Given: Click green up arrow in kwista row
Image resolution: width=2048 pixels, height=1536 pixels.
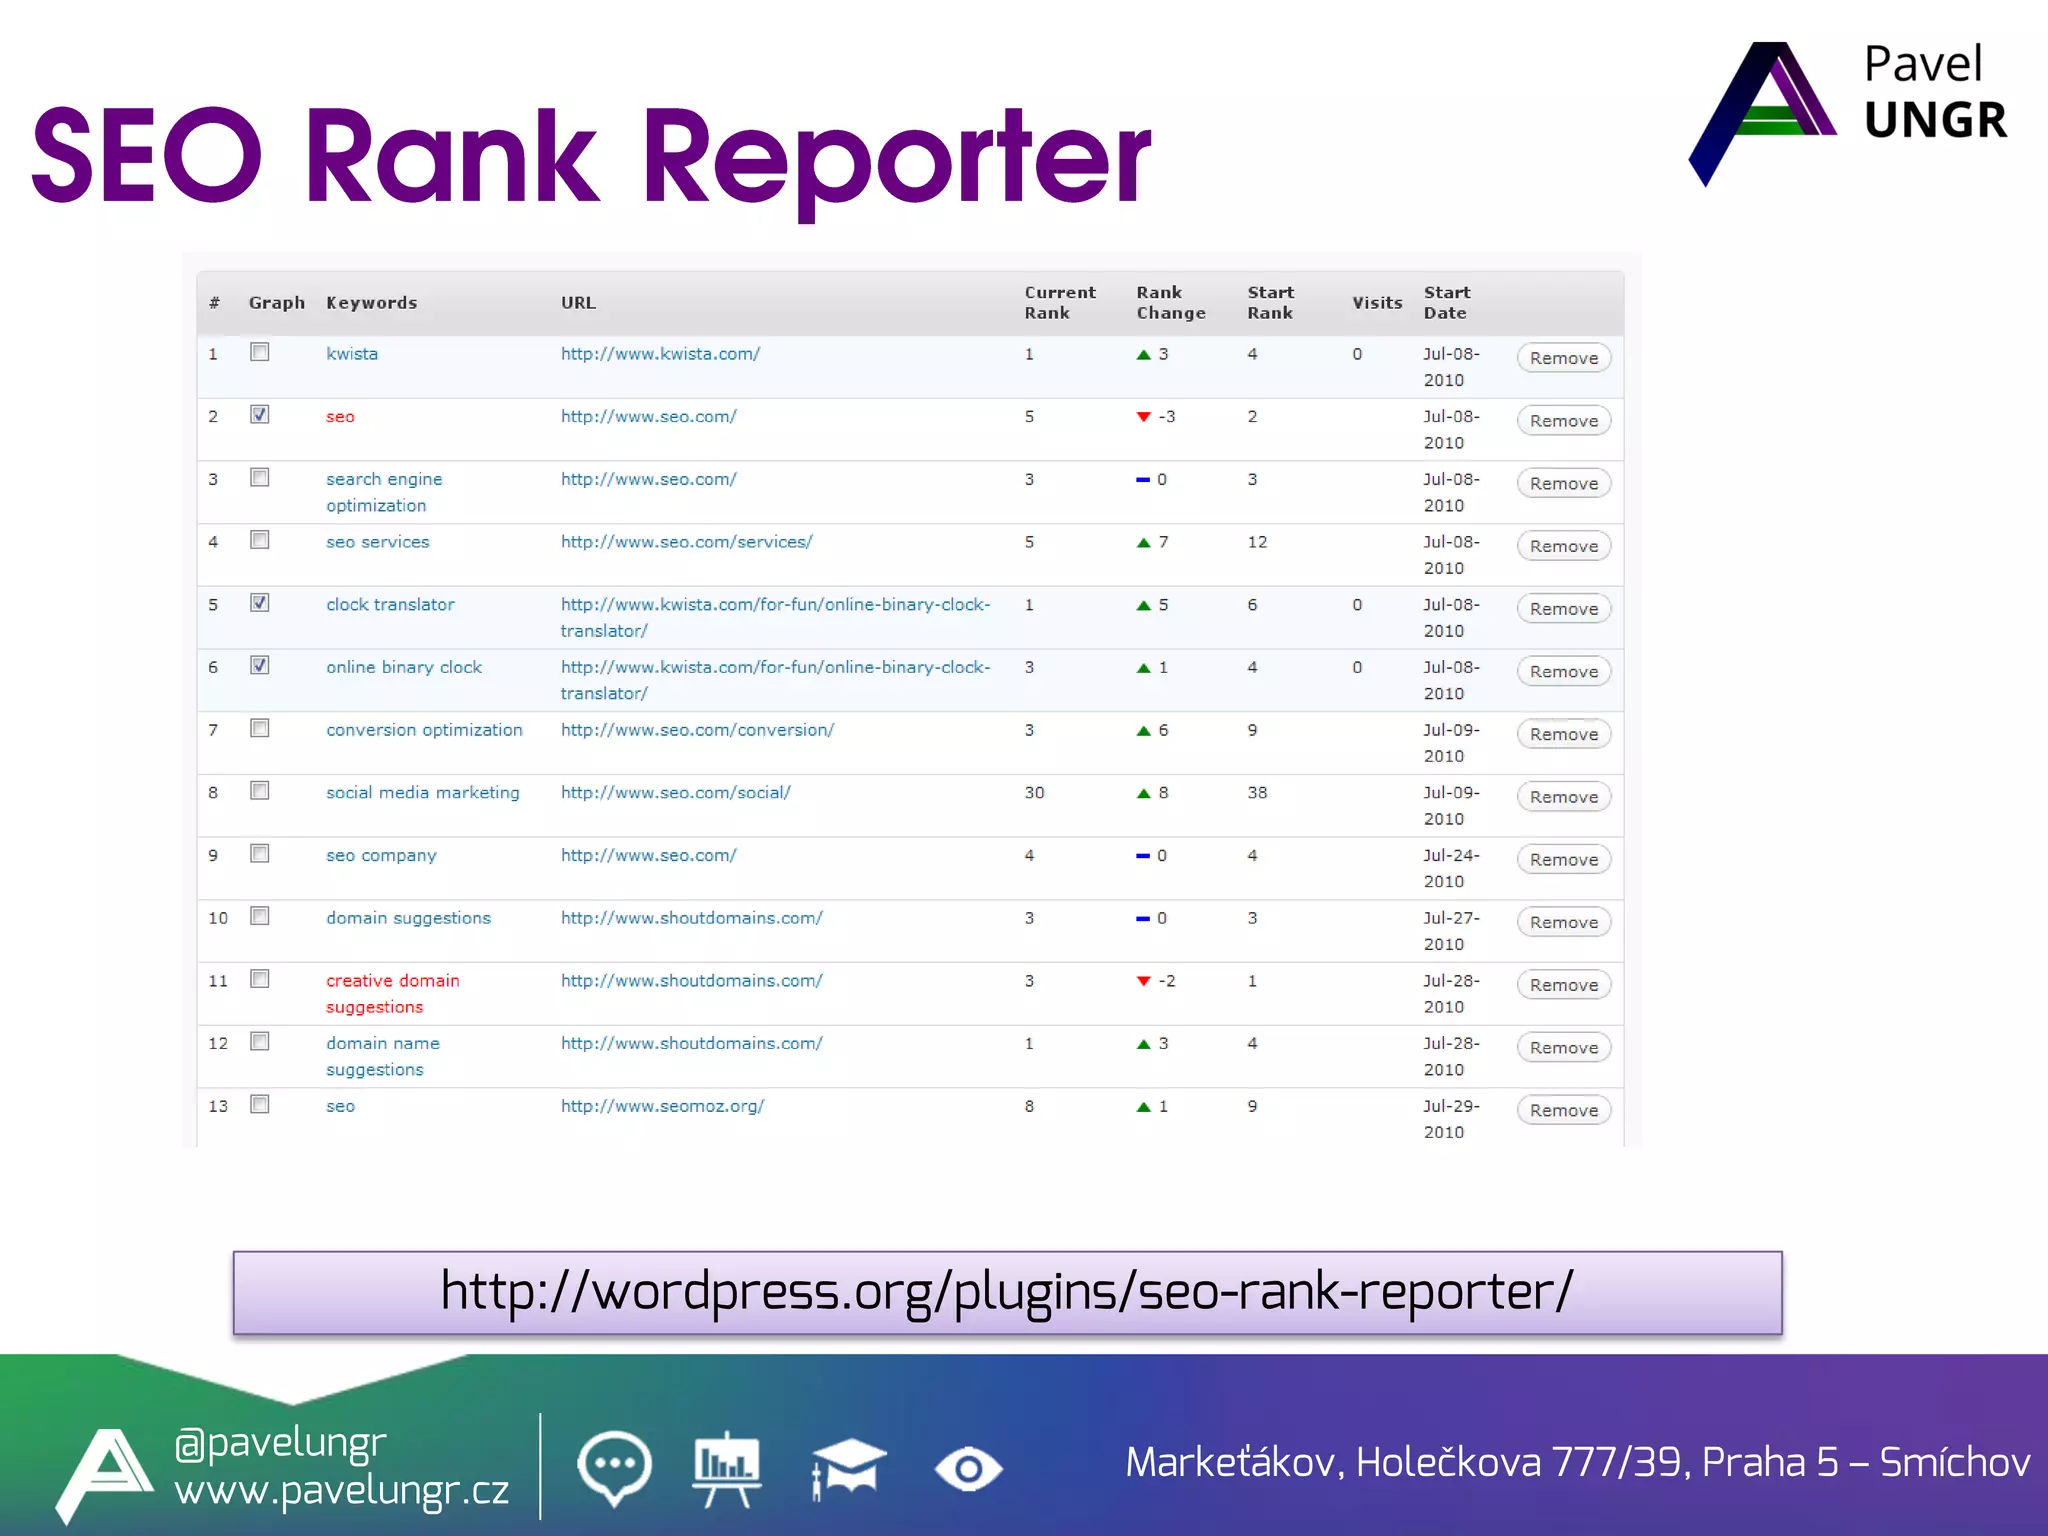Looking at the screenshot, I should 1143,355.
